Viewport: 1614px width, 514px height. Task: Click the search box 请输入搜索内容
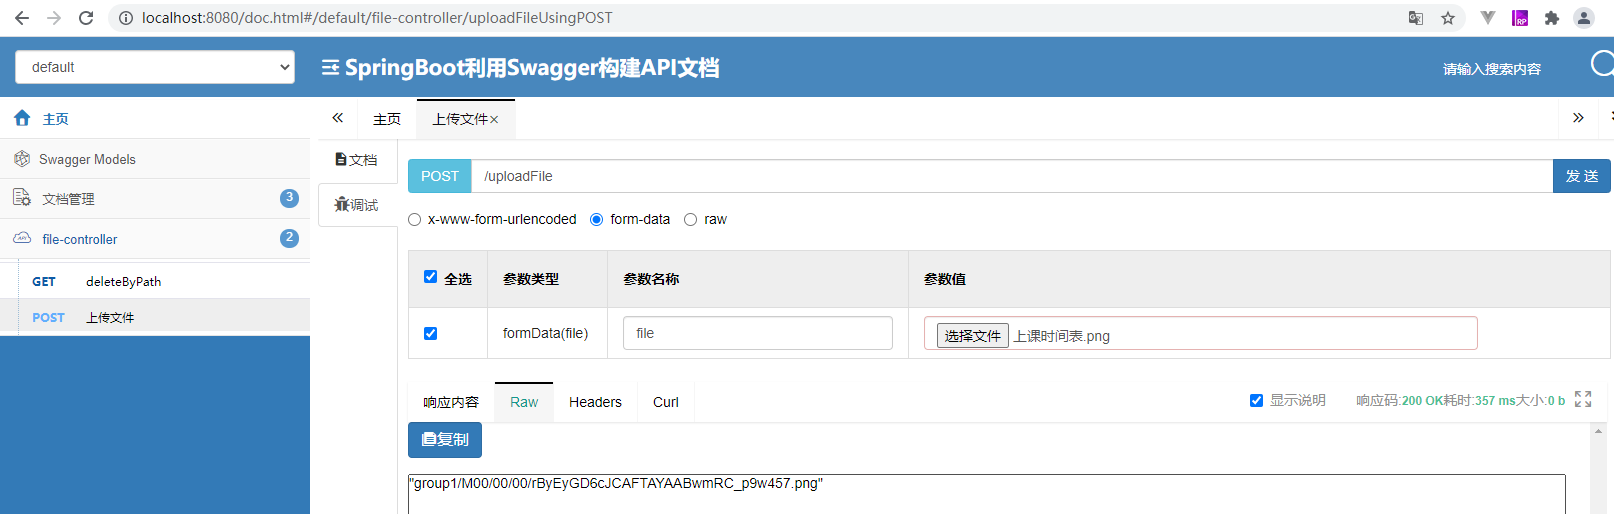(x=1492, y=69)
